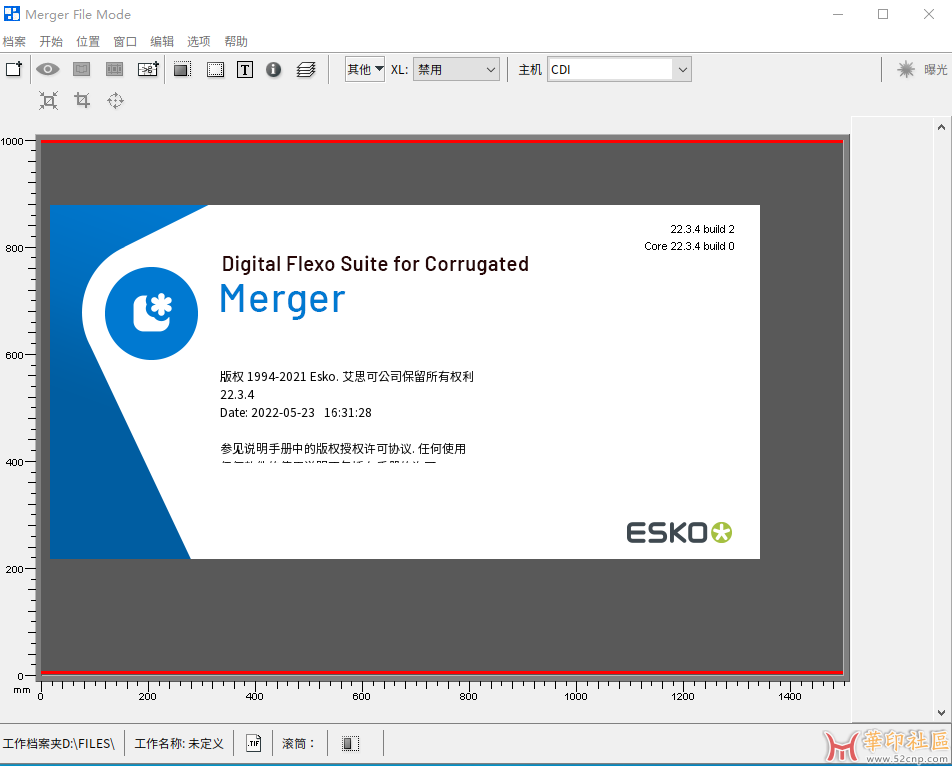Toggle the eye preview icon

[x=48, y=69]
